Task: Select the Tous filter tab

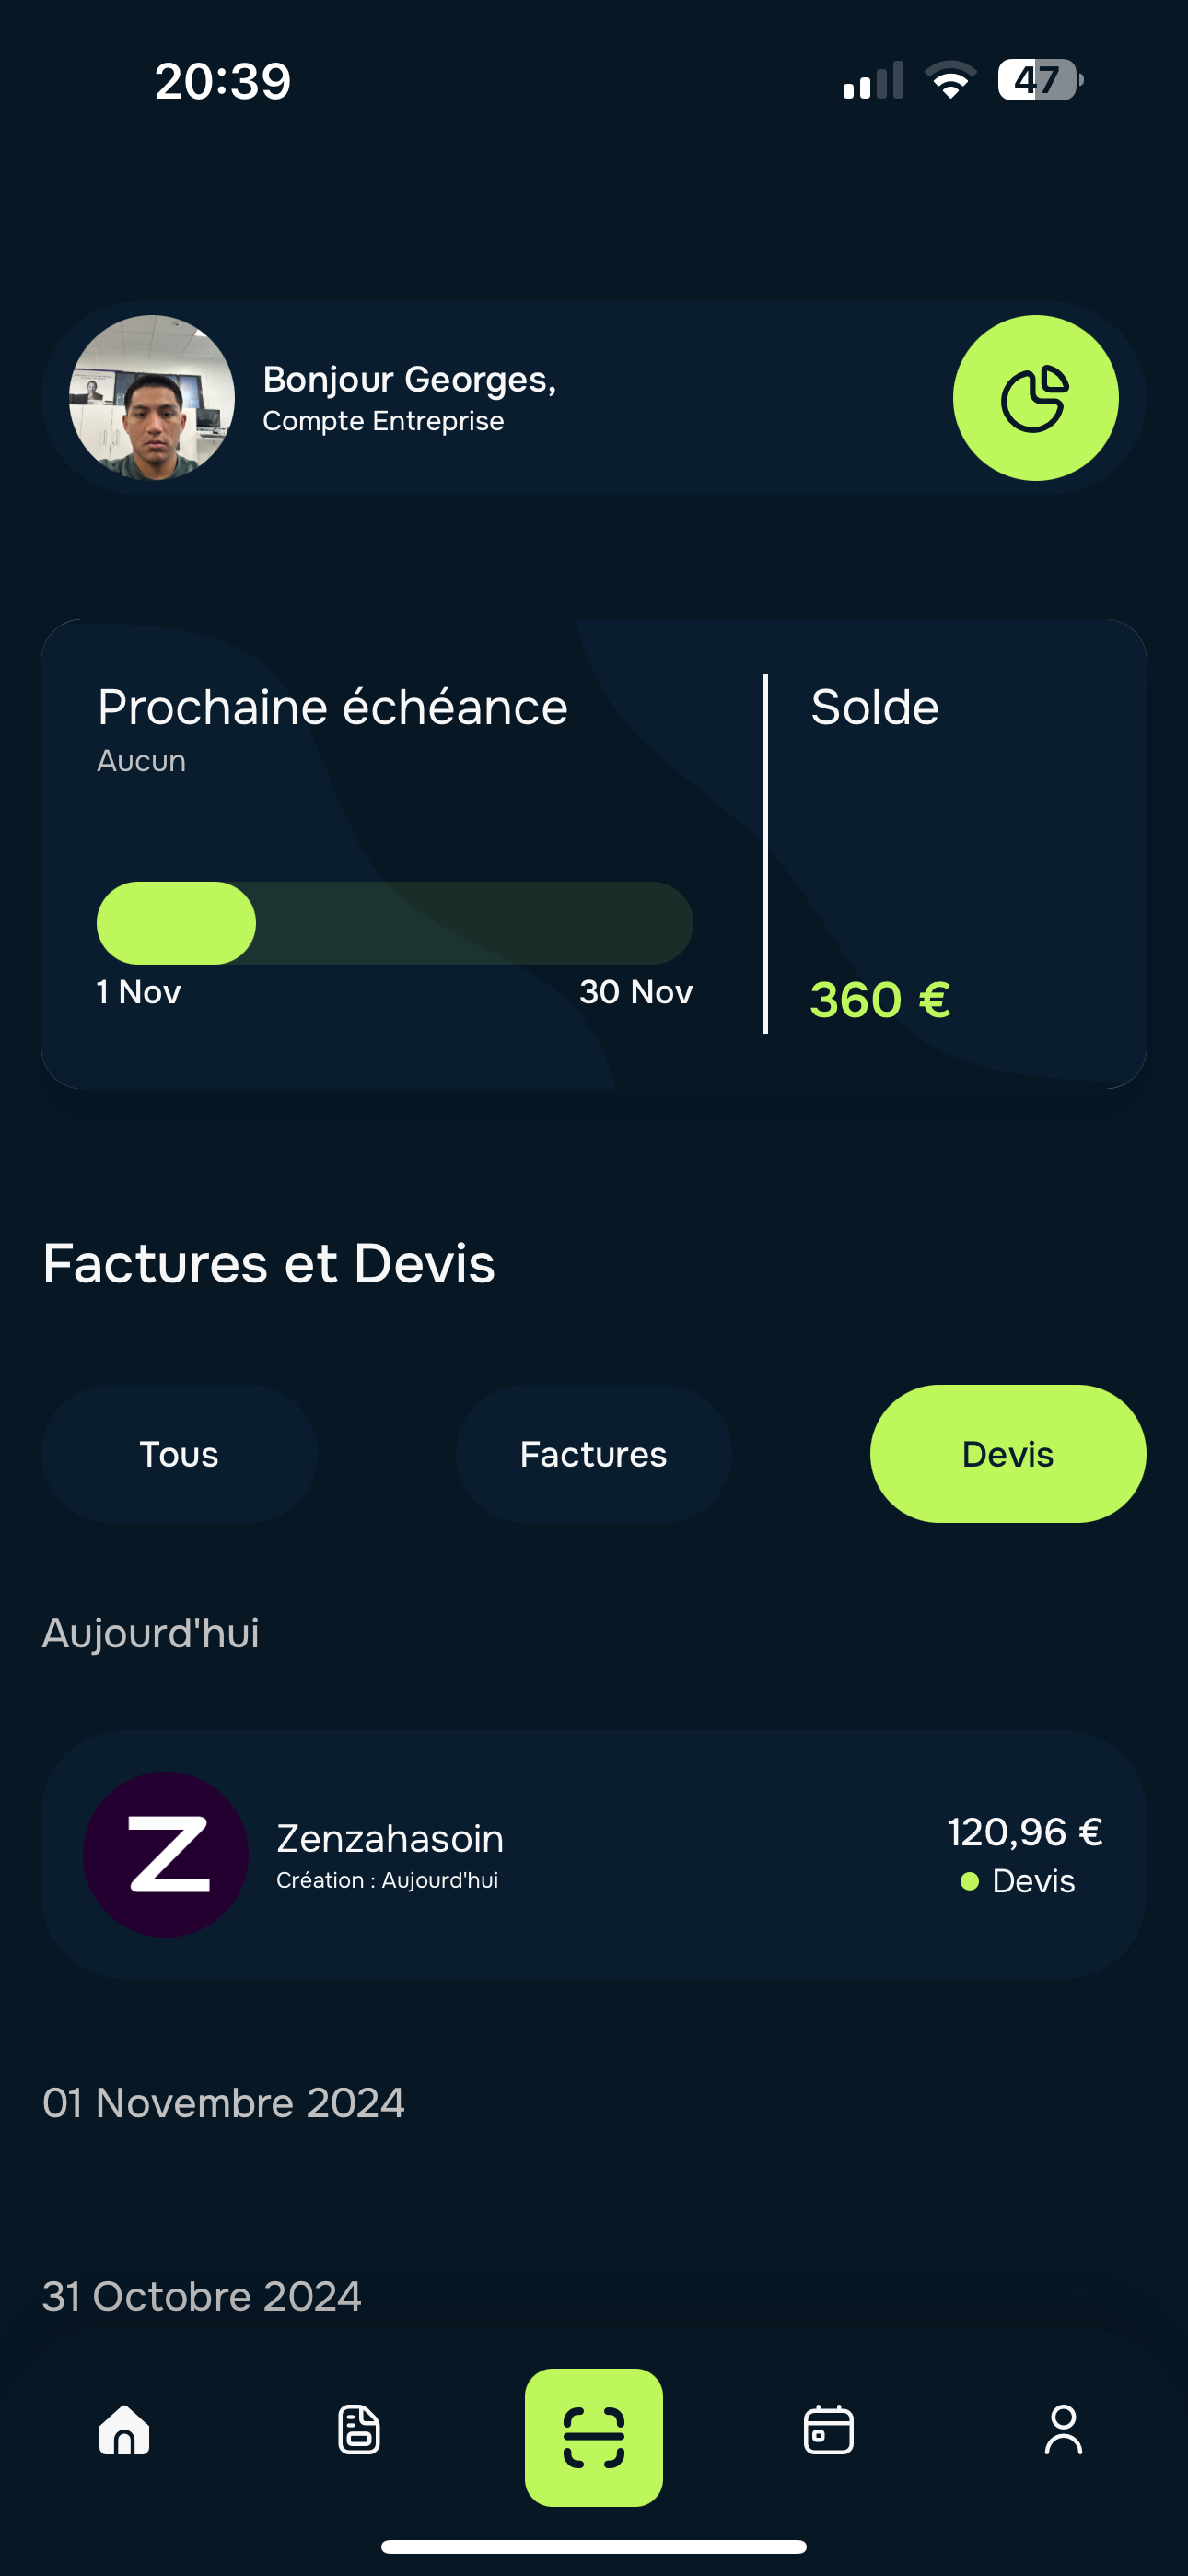Action: (179, 1454)
